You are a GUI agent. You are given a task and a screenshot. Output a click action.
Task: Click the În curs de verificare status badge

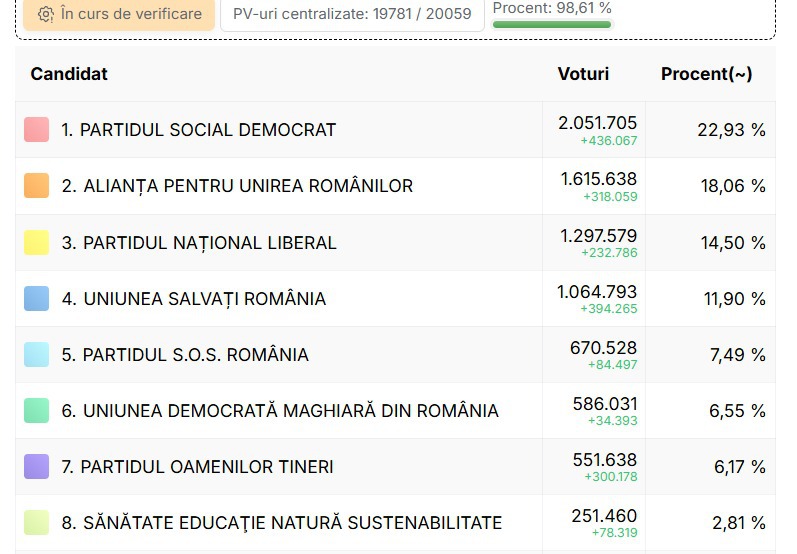pyautogui.click(x=119, y=14)
